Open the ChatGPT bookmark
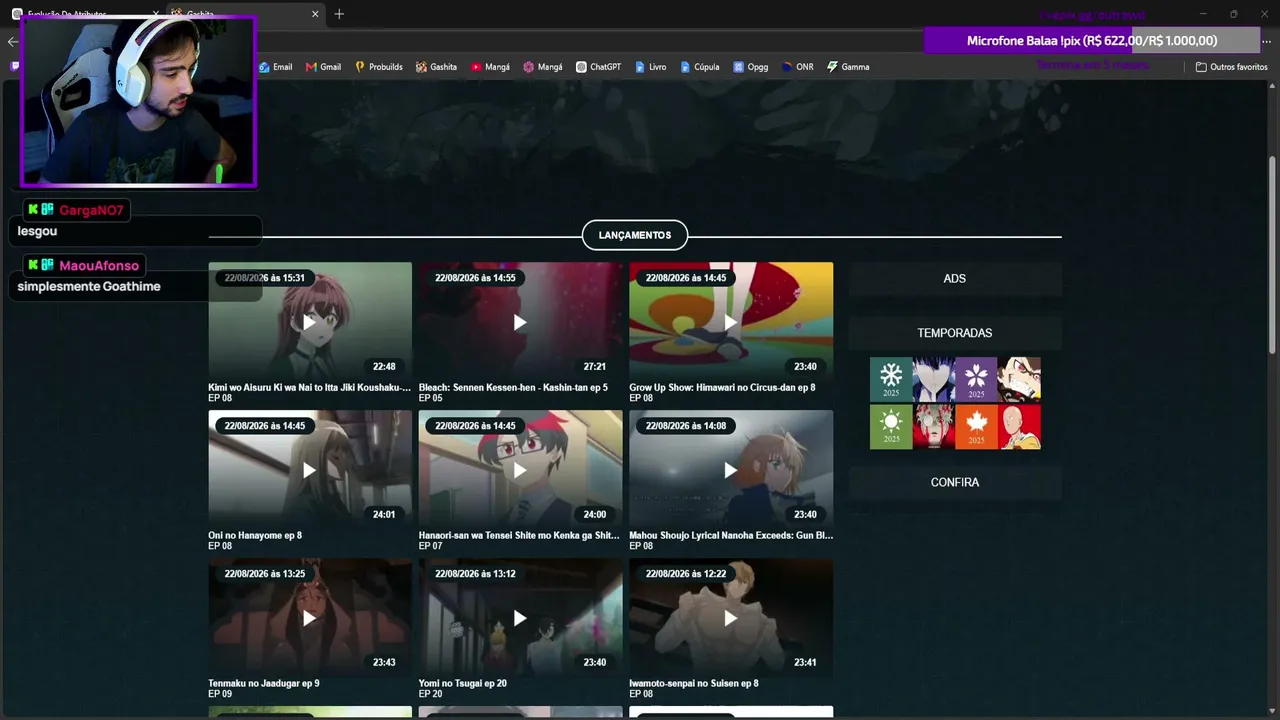Viewport: 1280px width, 720px height. tap(598, 67)
